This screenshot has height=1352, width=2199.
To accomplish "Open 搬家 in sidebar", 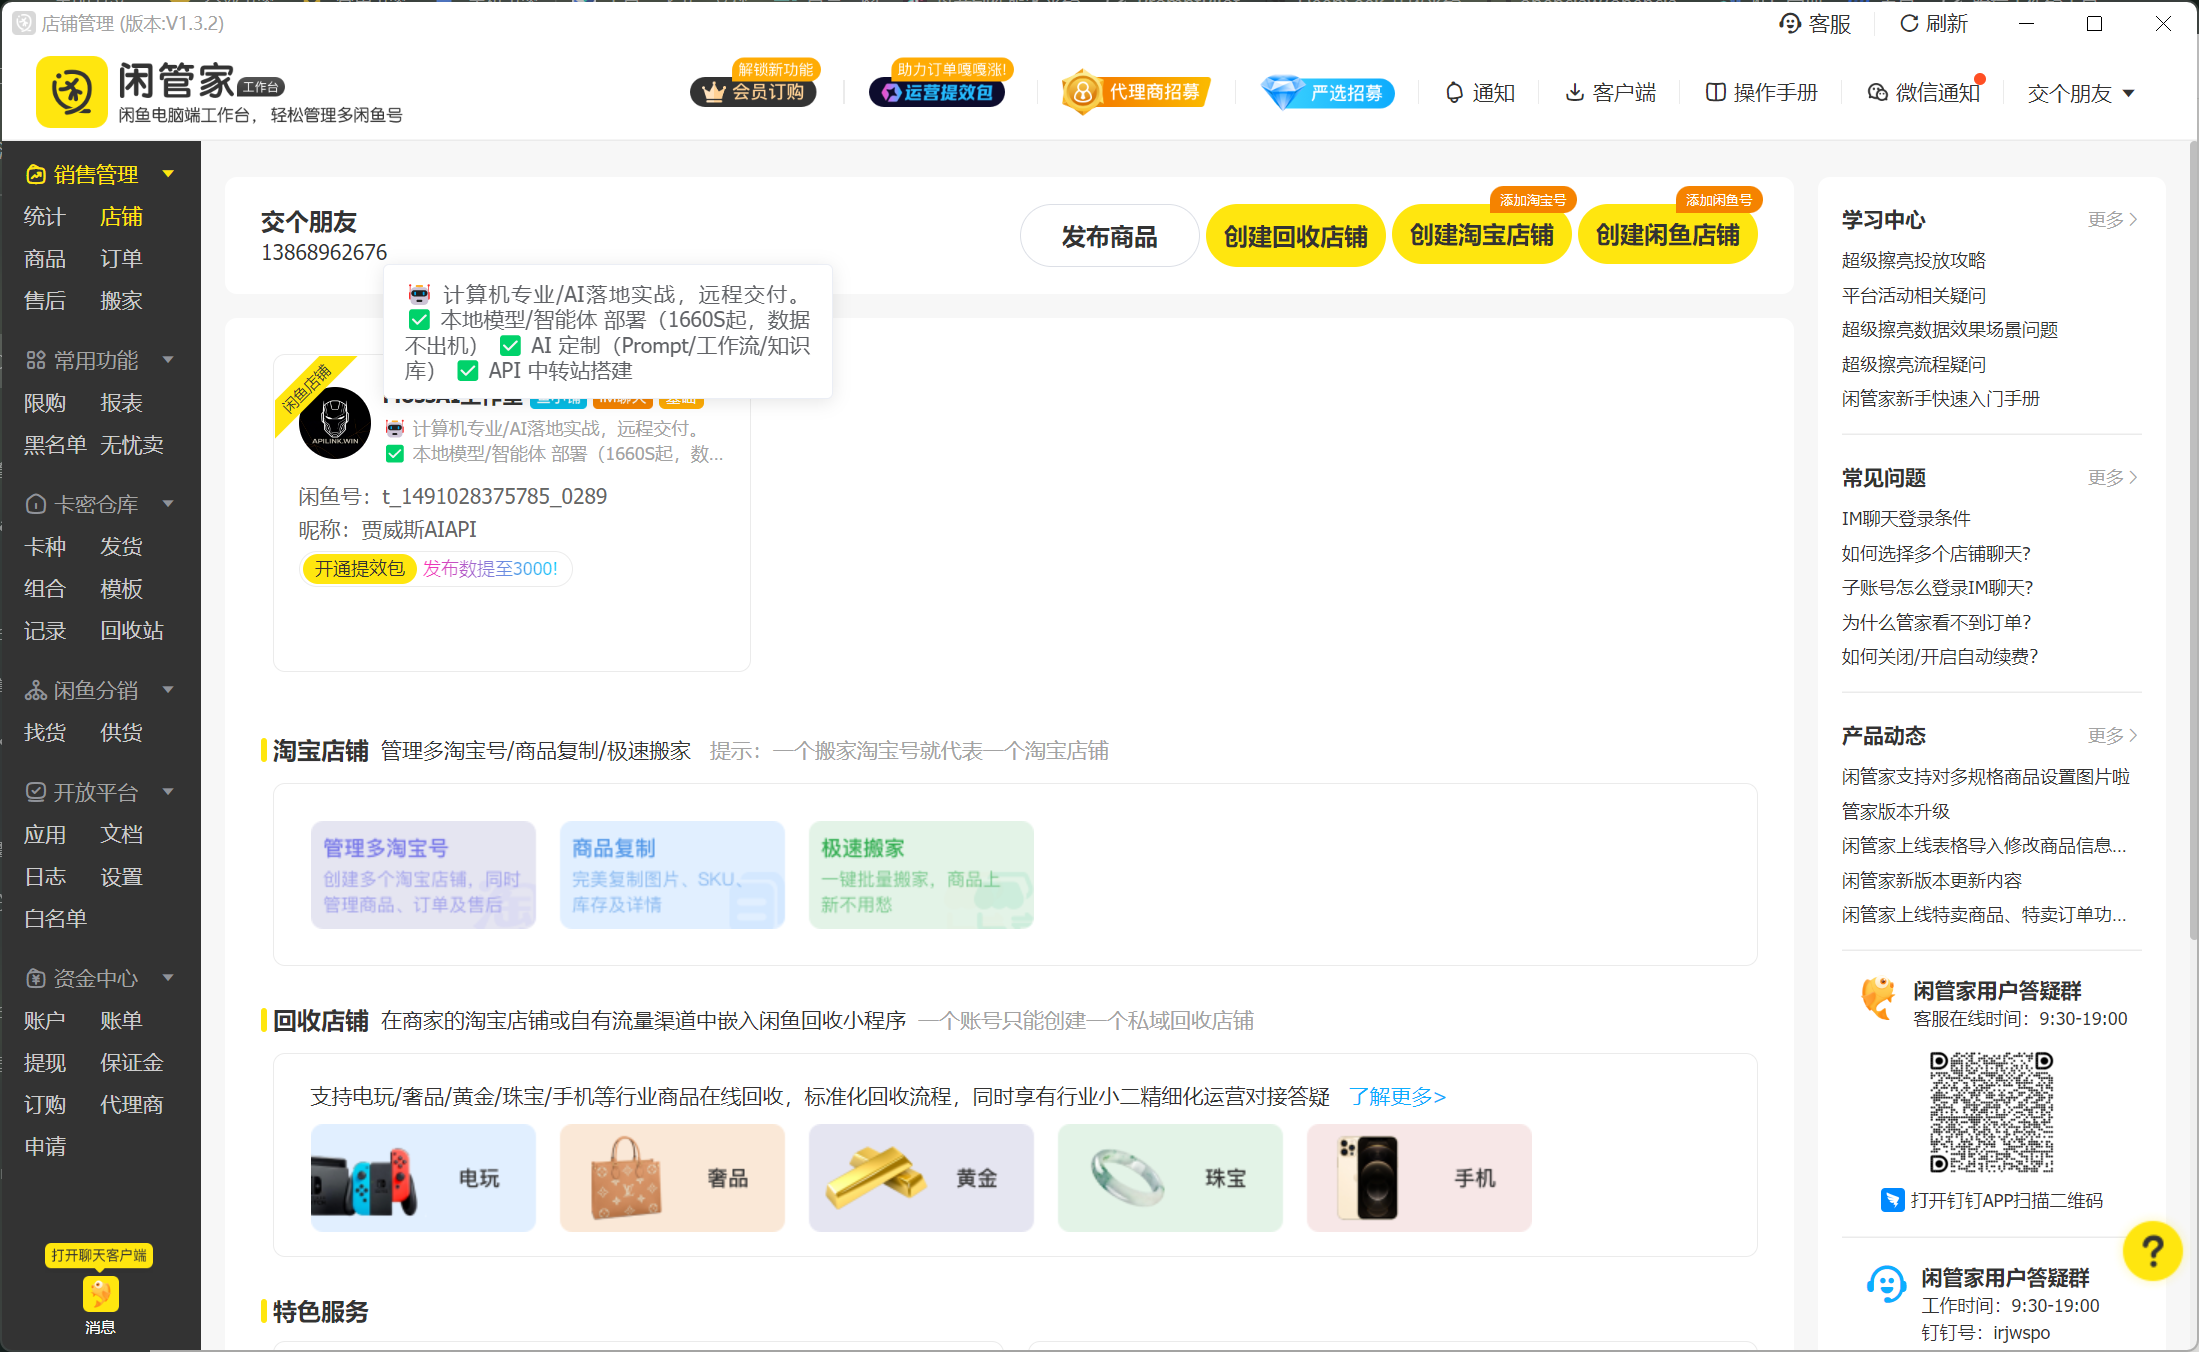I will [x=121, y=301].
